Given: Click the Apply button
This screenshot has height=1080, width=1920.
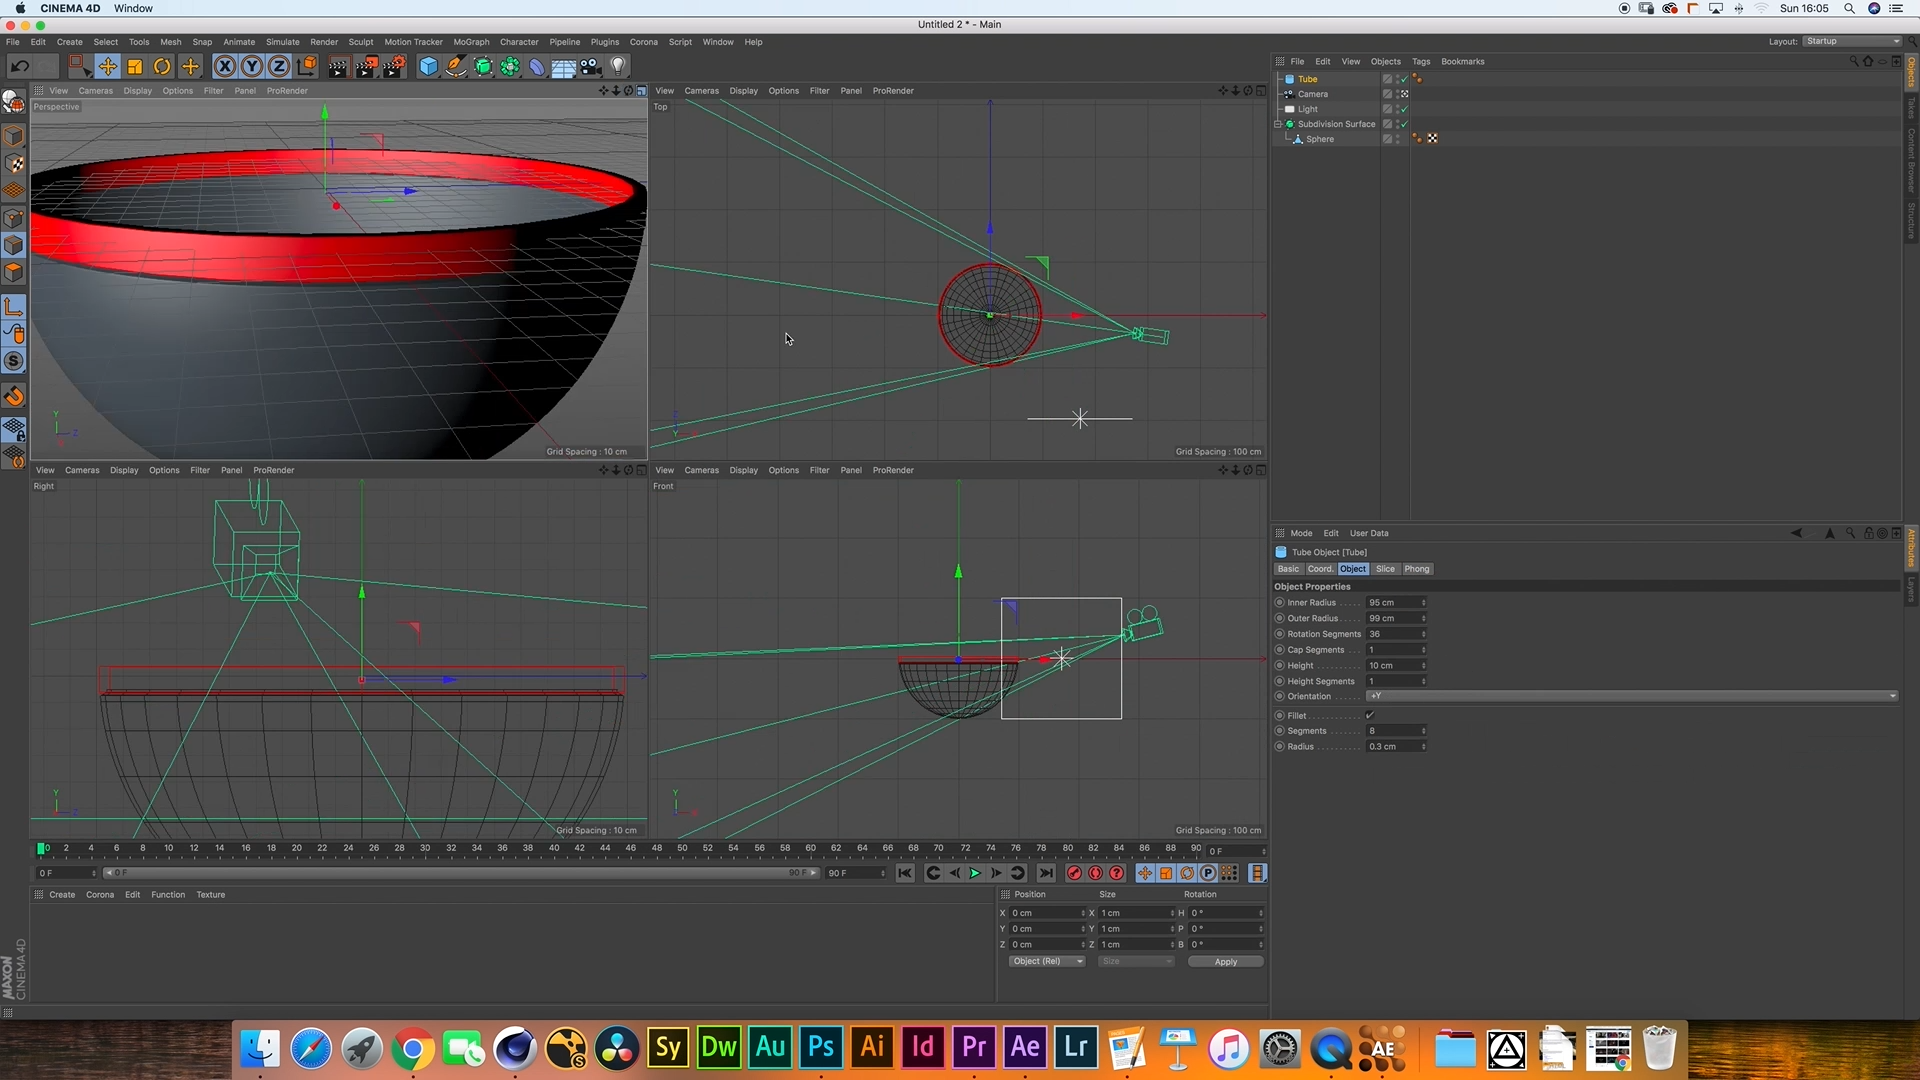Looking at the screenshot, I should [1225, 961].
